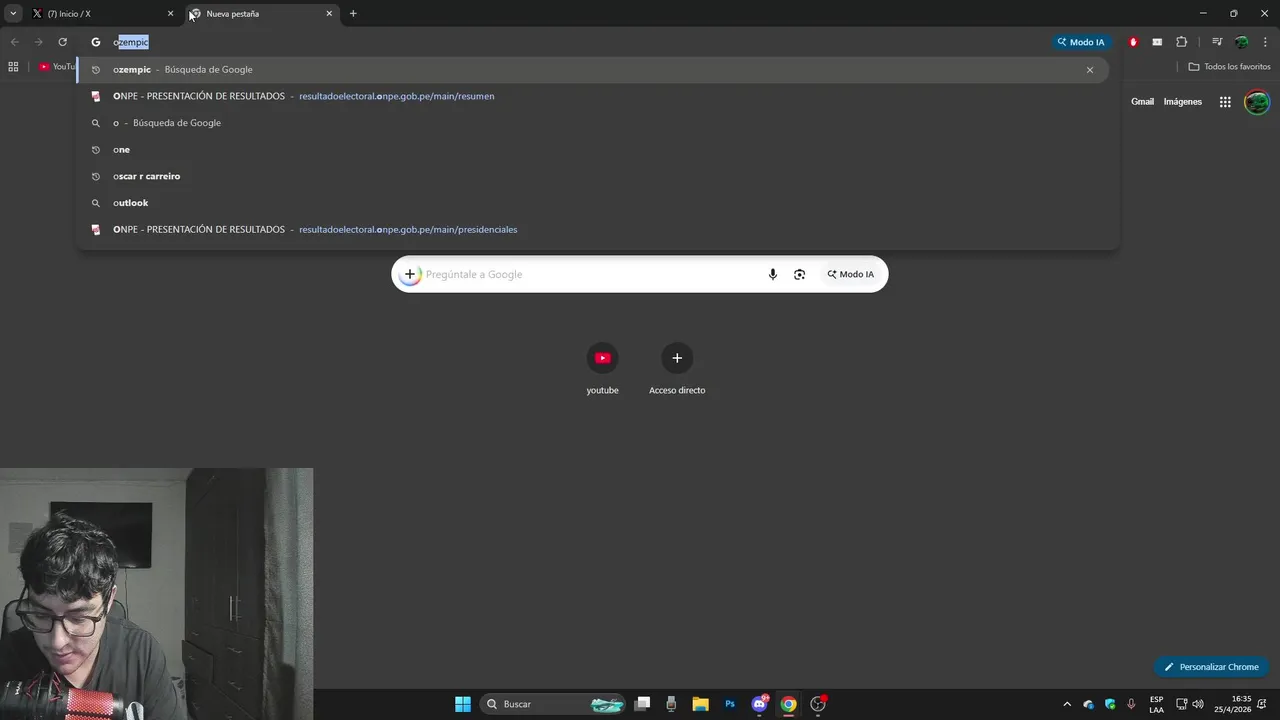
Task: Click the ticket-shaped extension icon
Action: (1157, 42)
